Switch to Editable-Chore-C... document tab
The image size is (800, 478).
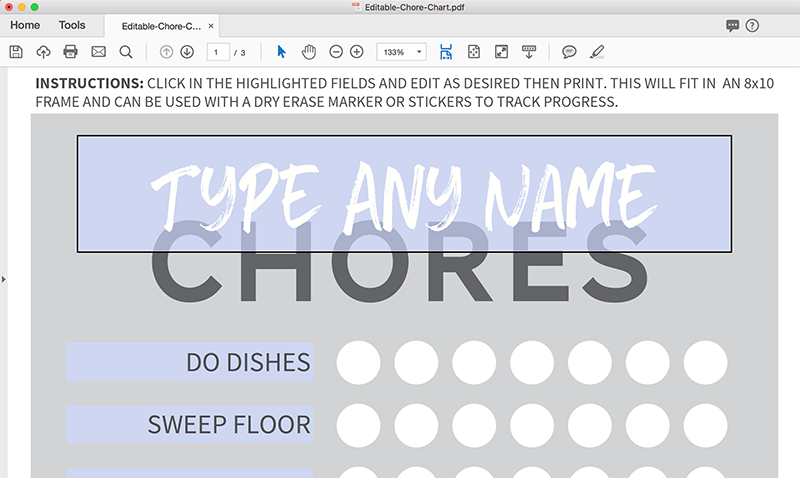tap(161, 26)
